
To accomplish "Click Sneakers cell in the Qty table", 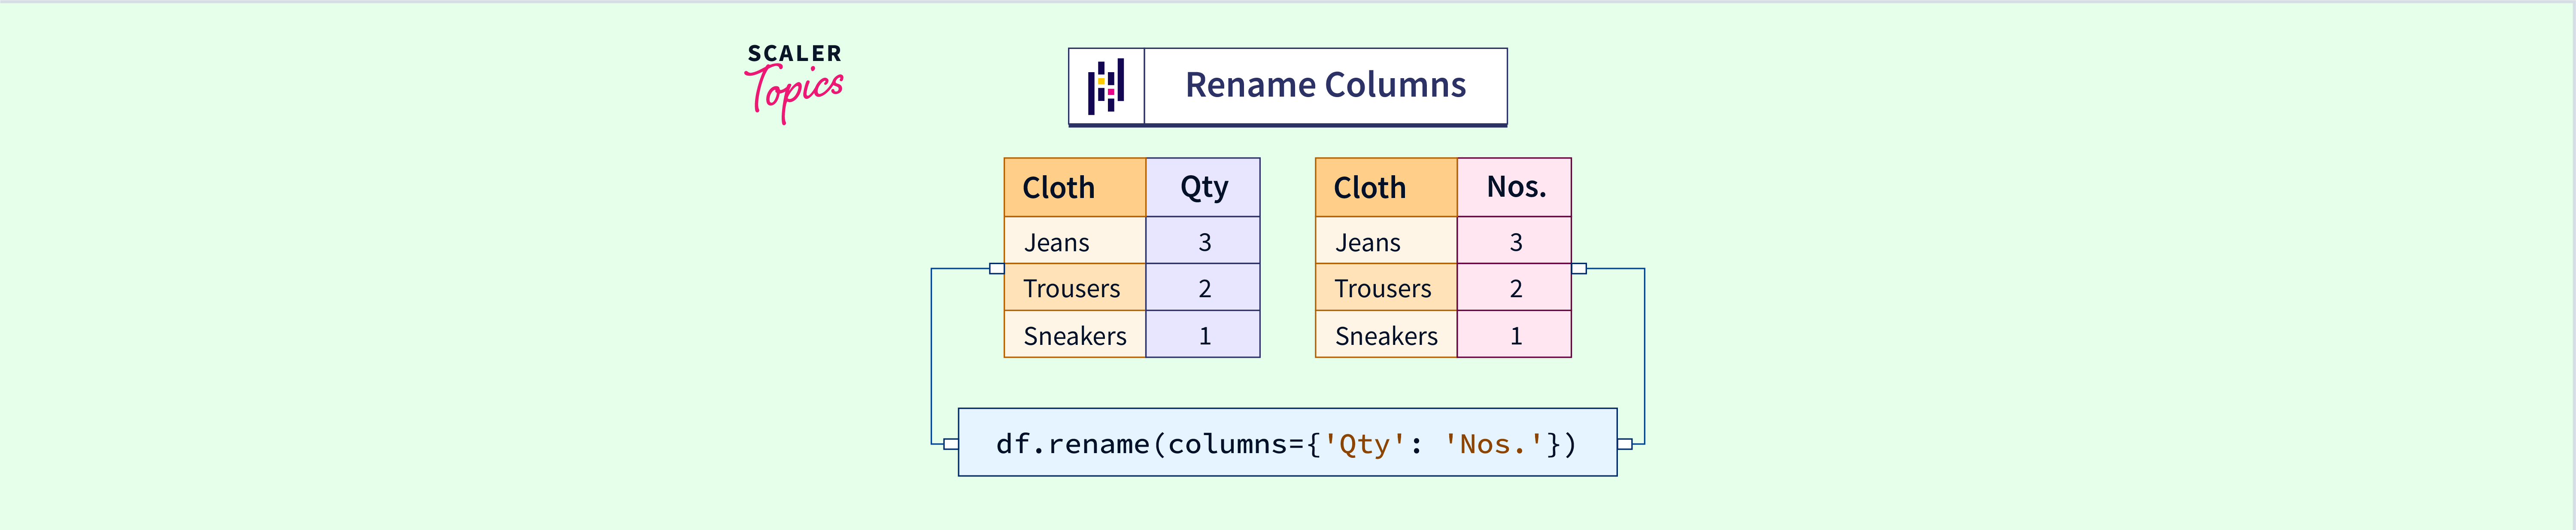I will pos(1074,336).
